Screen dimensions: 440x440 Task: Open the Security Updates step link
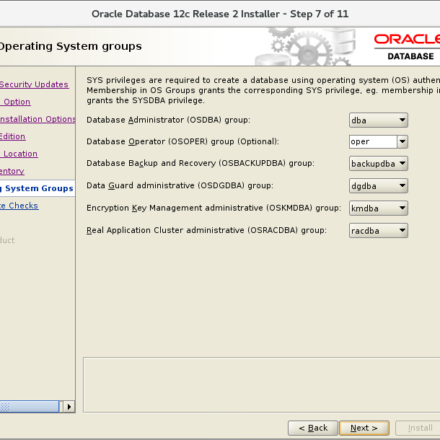coord(34,85)
